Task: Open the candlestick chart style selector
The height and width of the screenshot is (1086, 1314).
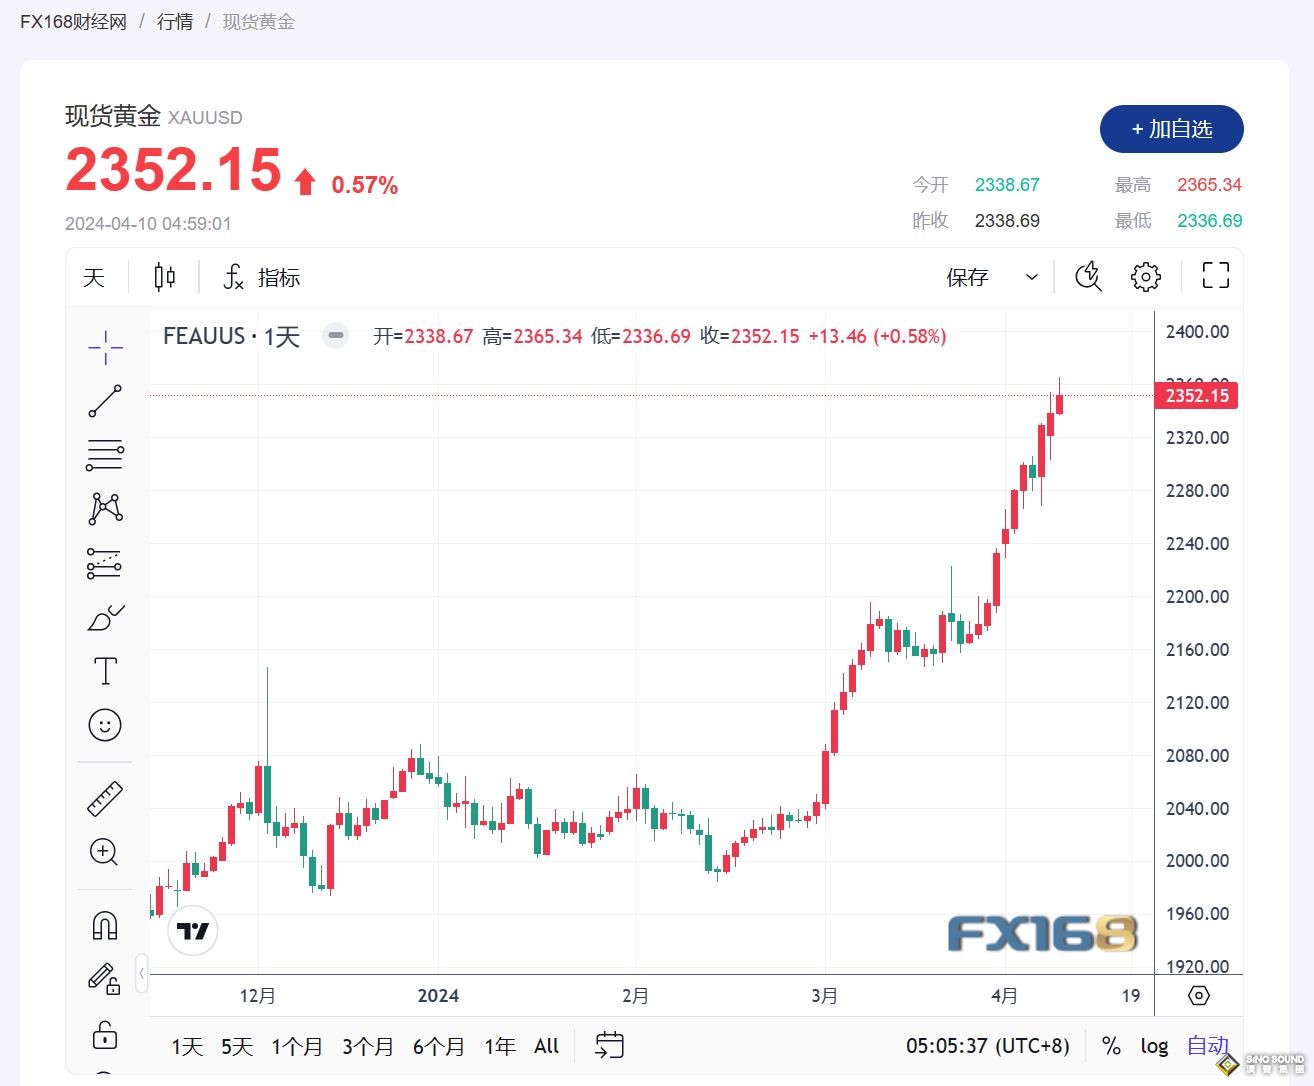Action: (165, 277)
